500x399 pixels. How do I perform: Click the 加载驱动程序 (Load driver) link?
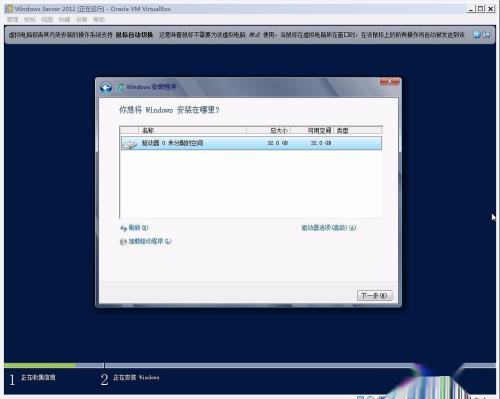[x=150, y=241]
